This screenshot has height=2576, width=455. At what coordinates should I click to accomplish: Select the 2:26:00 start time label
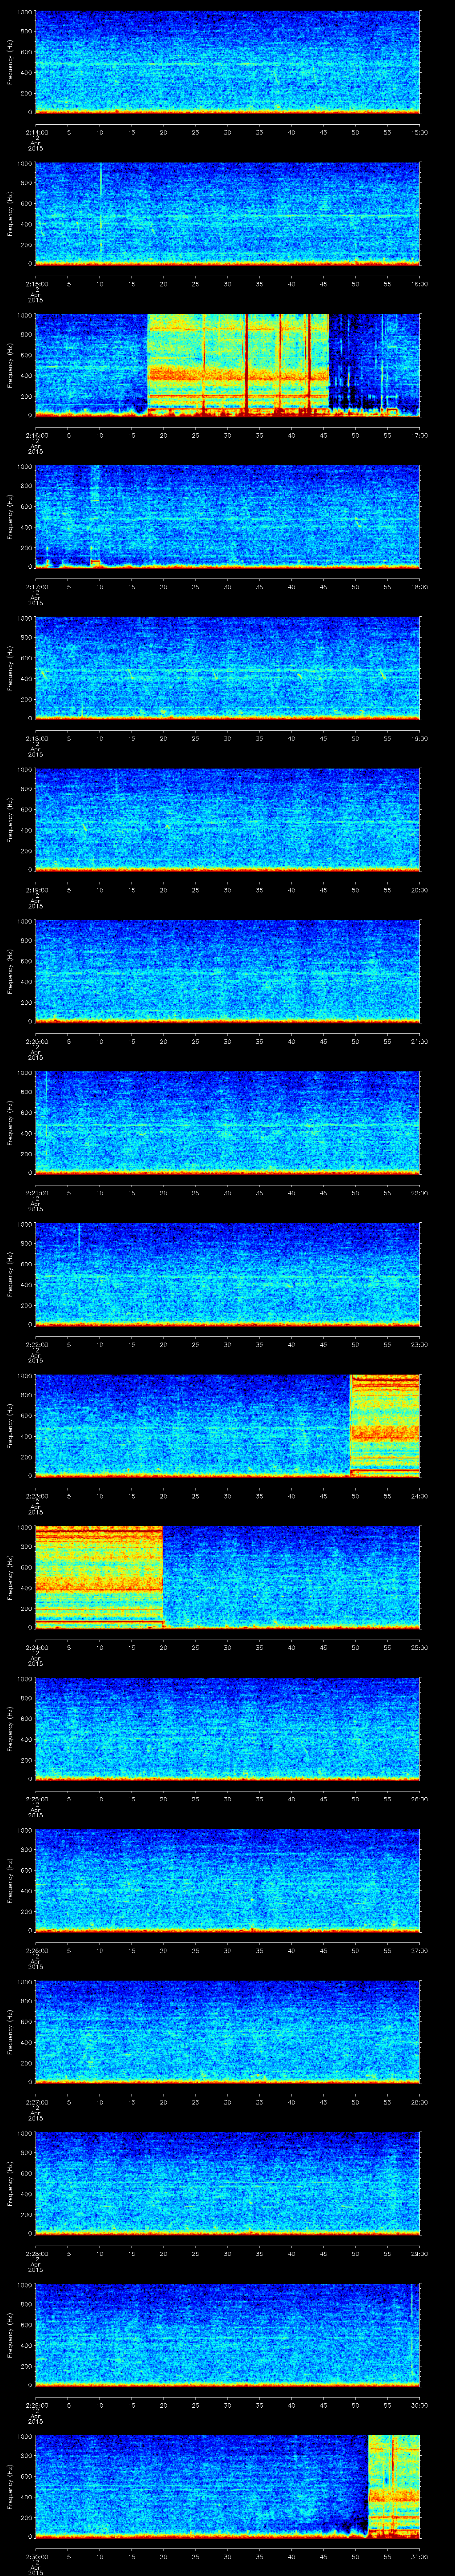pos(35,1950)
